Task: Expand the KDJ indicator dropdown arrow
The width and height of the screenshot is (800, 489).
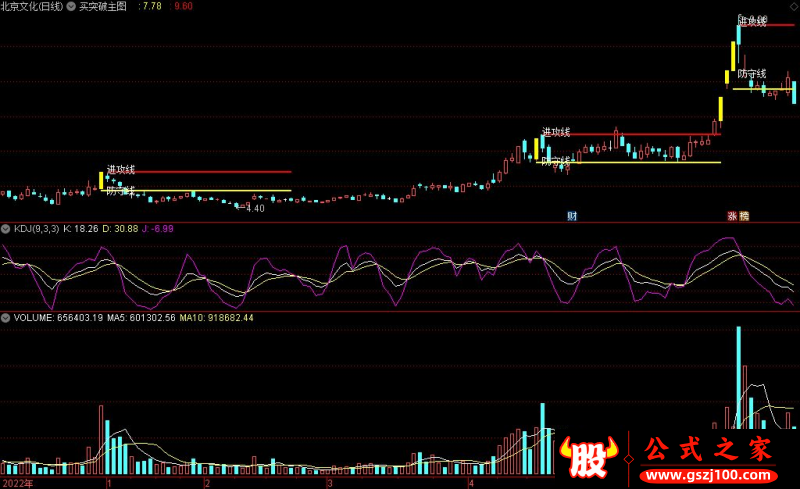Action: tap(6, 229)
